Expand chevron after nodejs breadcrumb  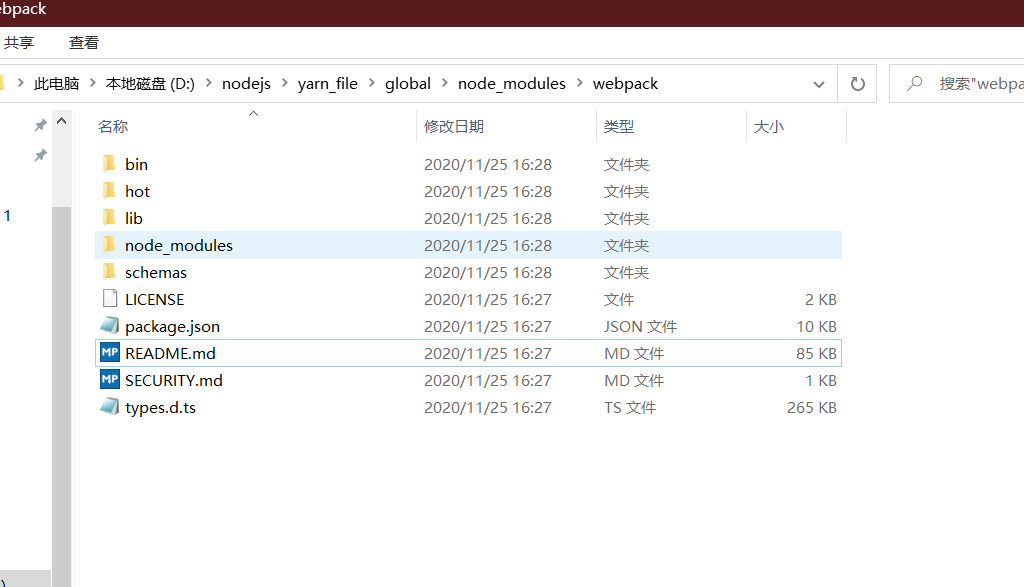pyautogui.click(x=284, y=83)
